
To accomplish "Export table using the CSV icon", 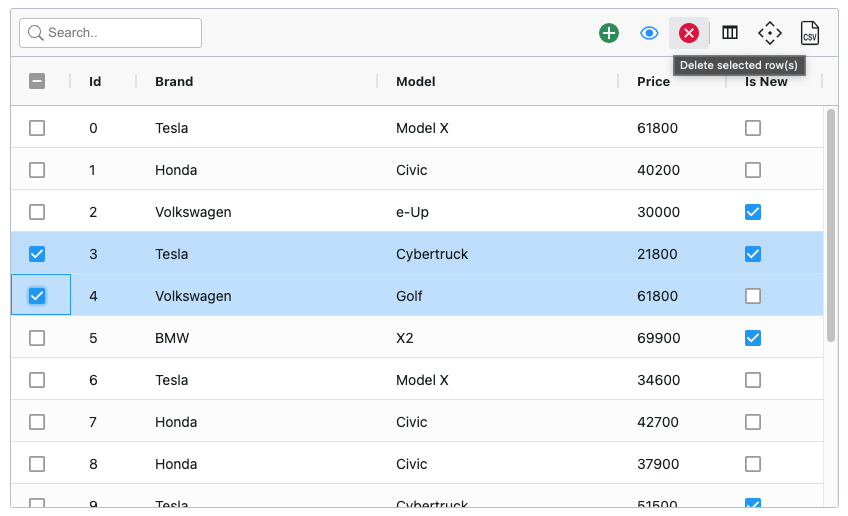I will (x=810, y=33).
